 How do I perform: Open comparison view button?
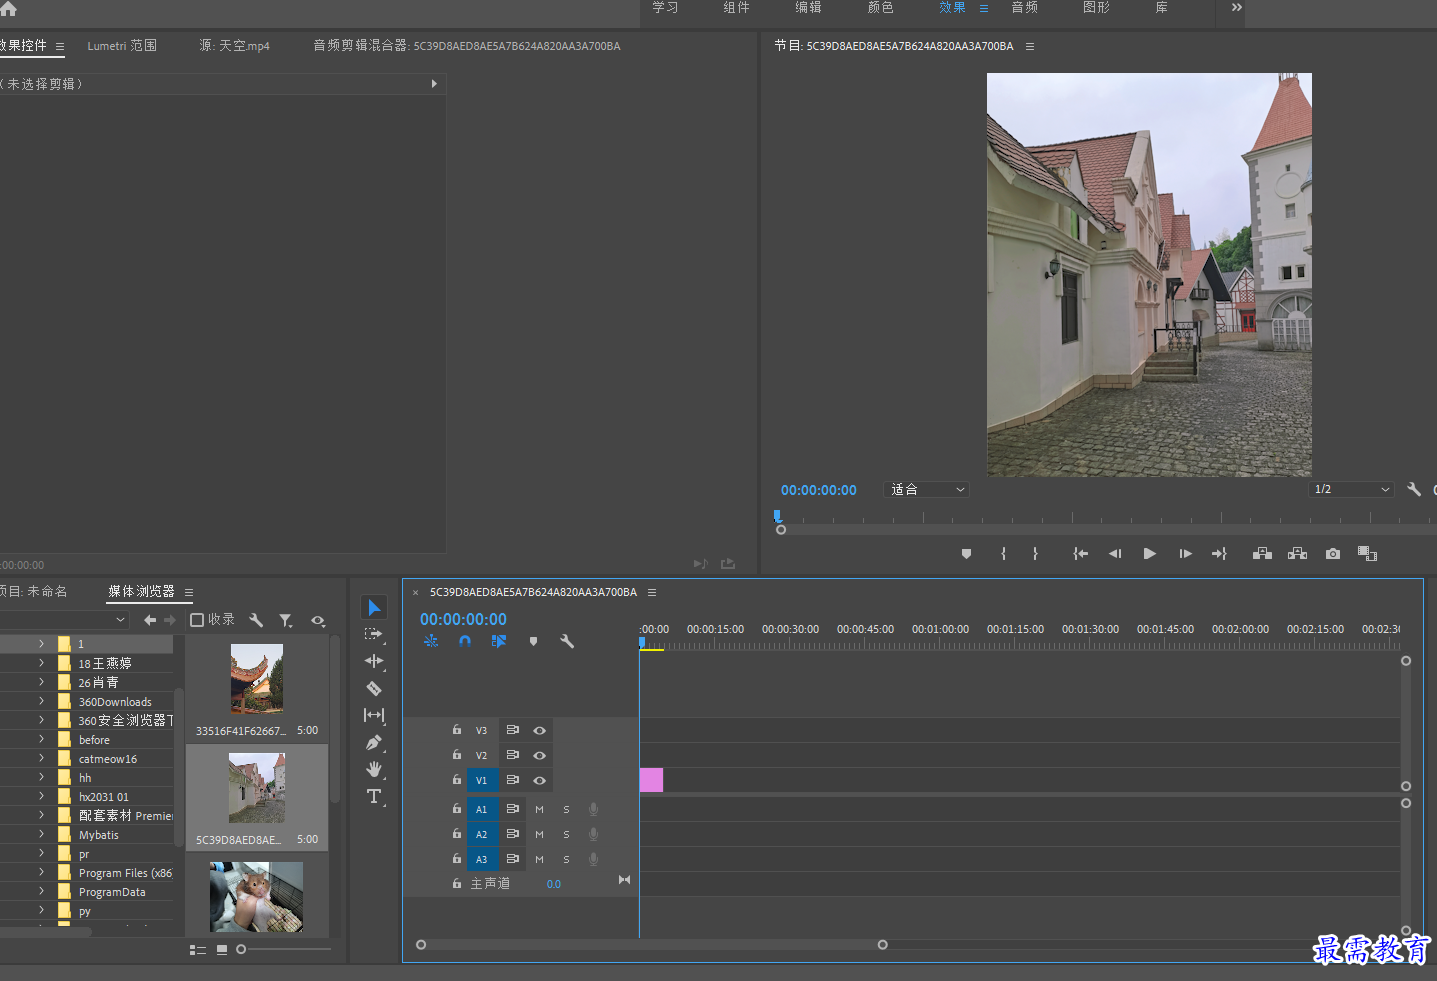(x=1367, y=554)
